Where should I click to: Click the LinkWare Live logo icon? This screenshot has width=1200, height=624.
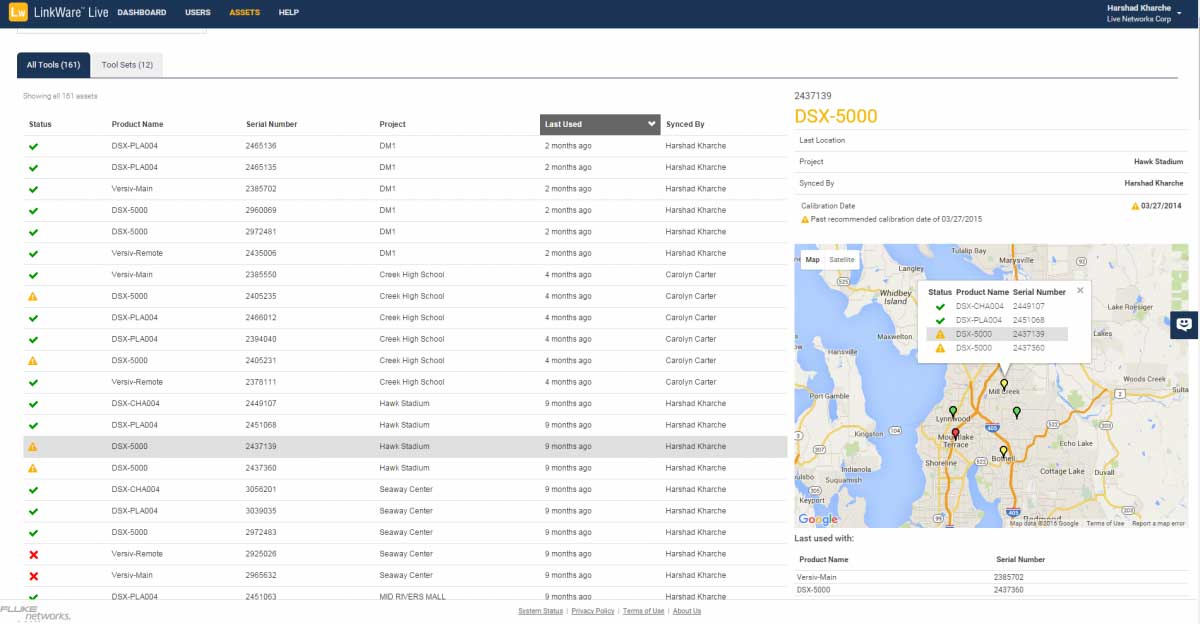coord(17,13)
